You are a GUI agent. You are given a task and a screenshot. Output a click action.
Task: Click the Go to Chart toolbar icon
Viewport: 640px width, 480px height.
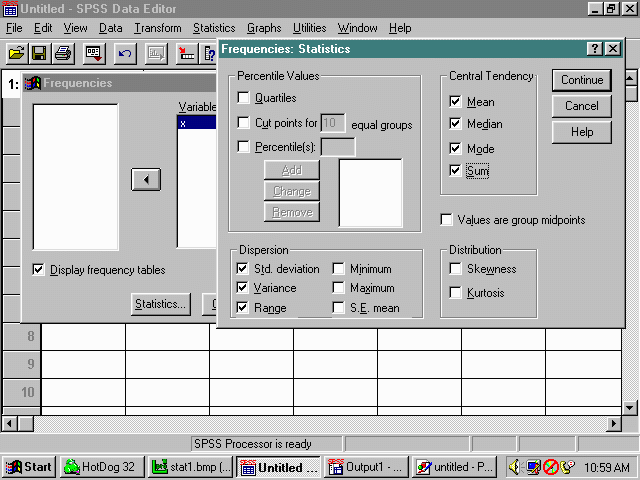click(x=156, y=53)
